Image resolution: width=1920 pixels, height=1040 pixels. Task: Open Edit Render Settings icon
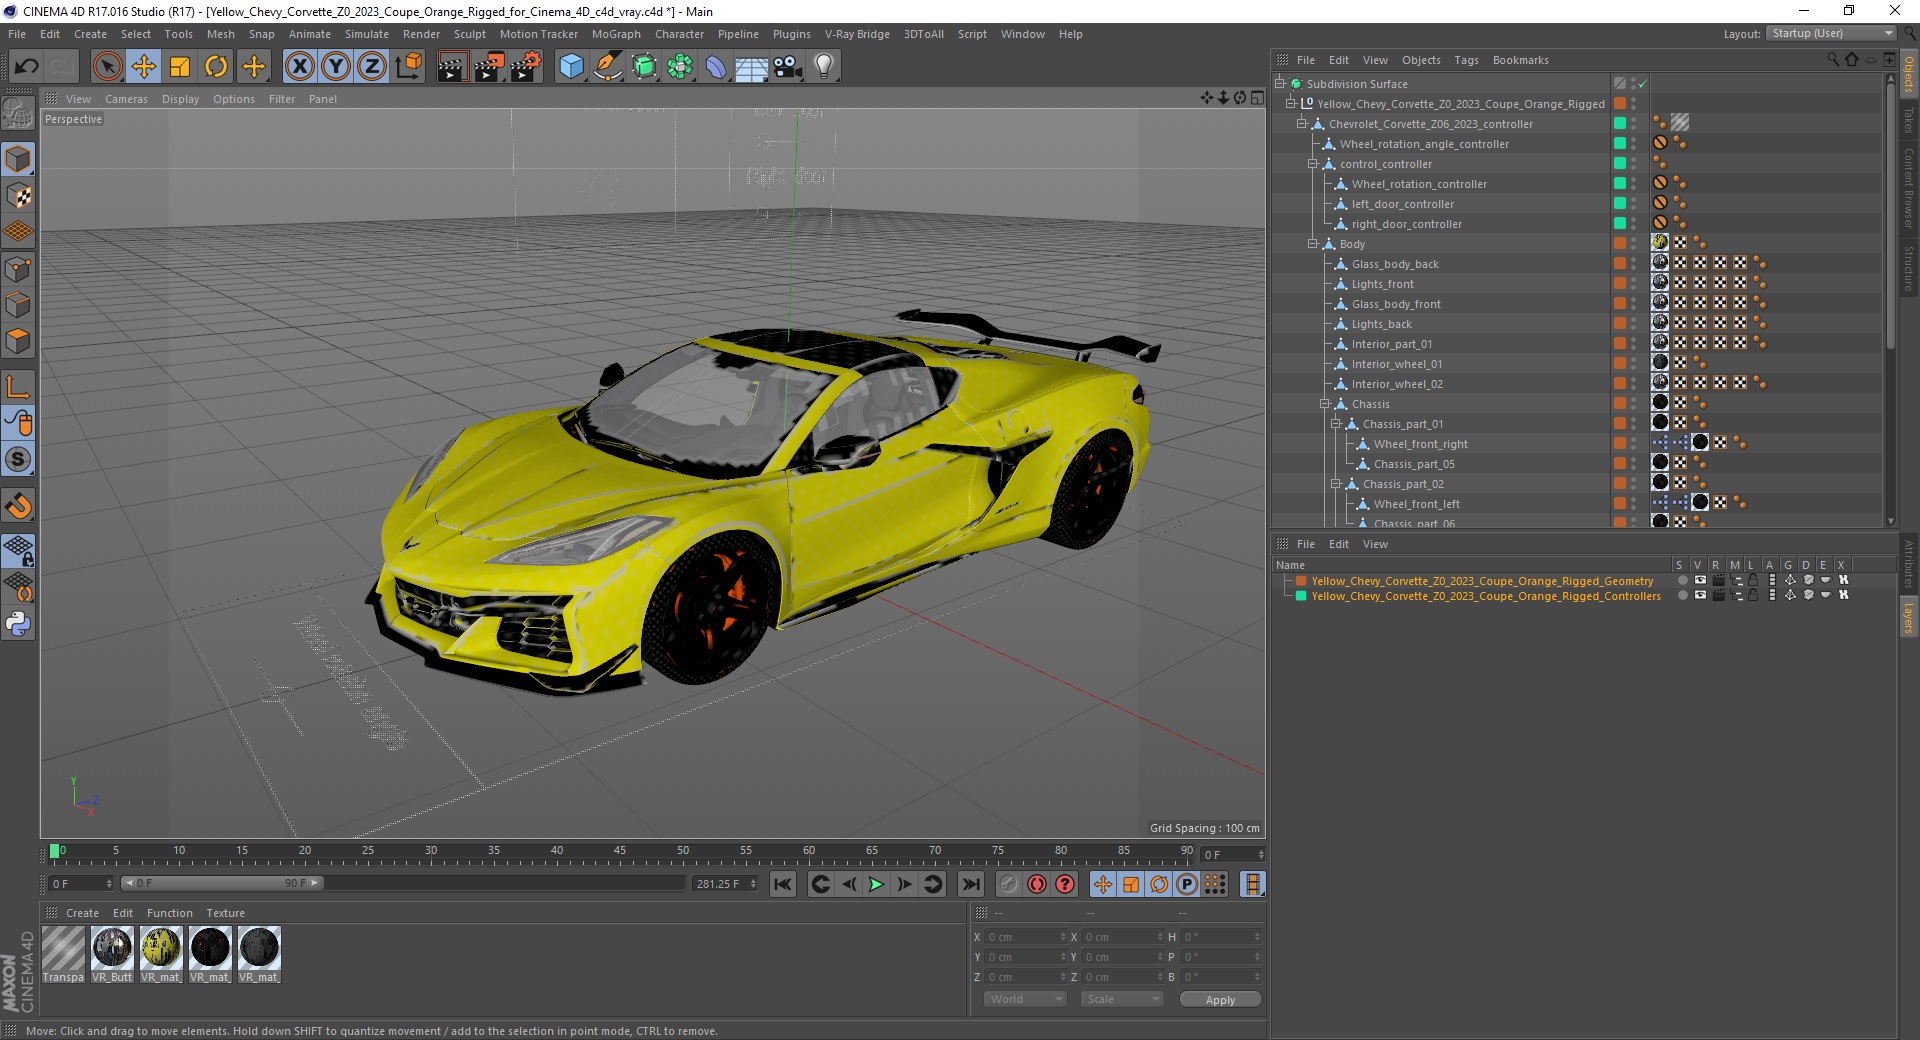coord(526,67)
